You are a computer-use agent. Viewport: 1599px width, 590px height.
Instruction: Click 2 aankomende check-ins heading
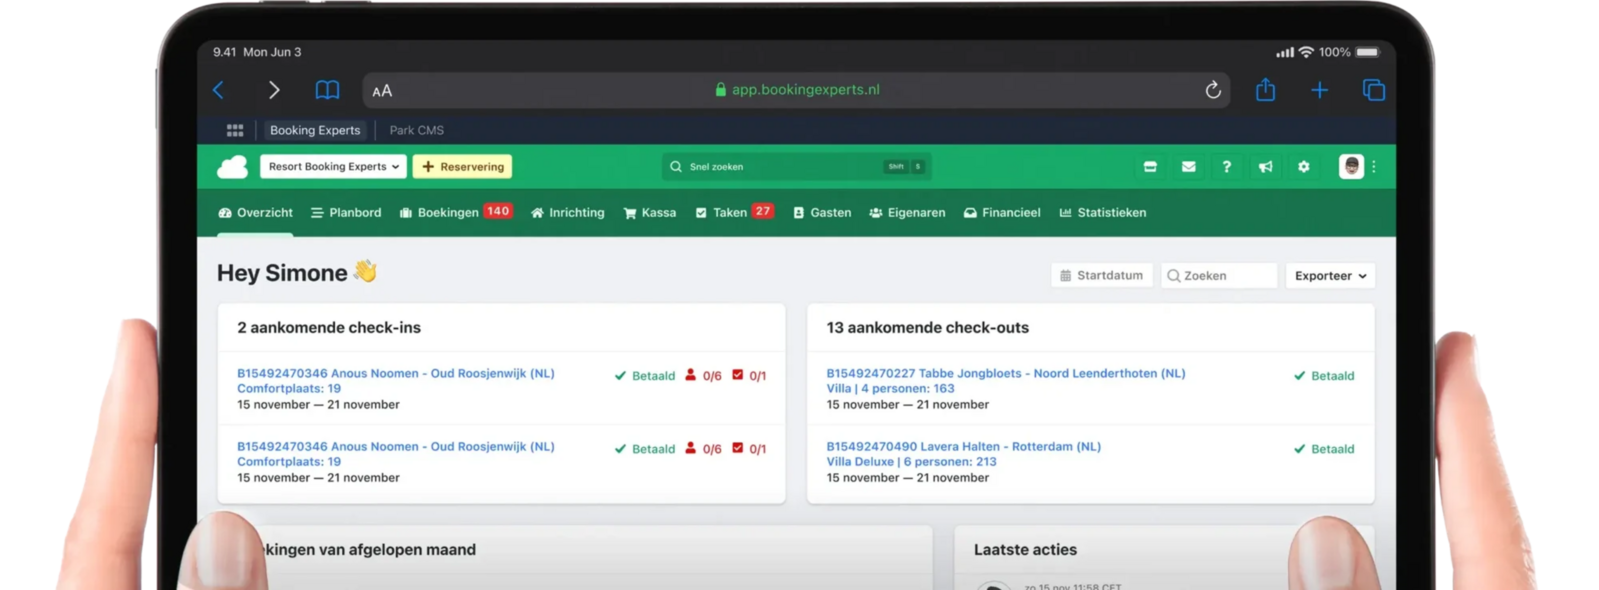point(329,328)
